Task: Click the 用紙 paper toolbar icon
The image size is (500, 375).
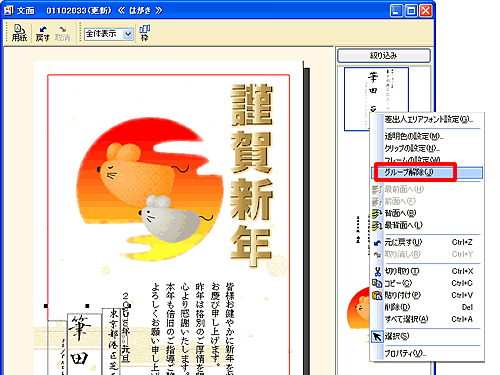Action: (x=19, y=33)
